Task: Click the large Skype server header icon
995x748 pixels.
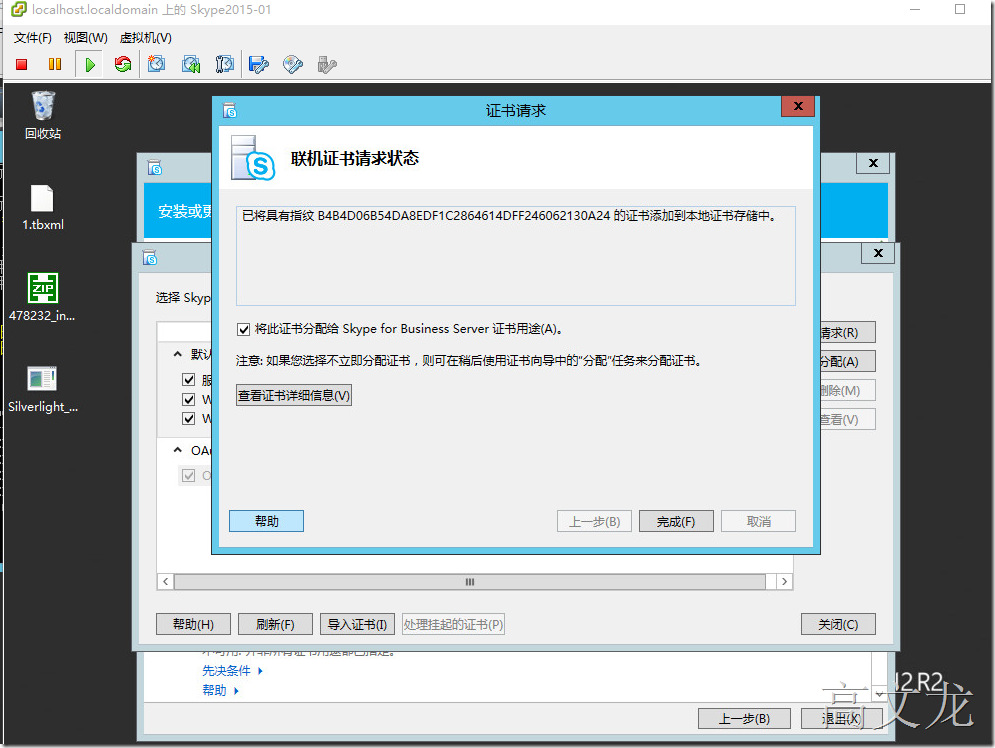Action: tap(253, 158)
